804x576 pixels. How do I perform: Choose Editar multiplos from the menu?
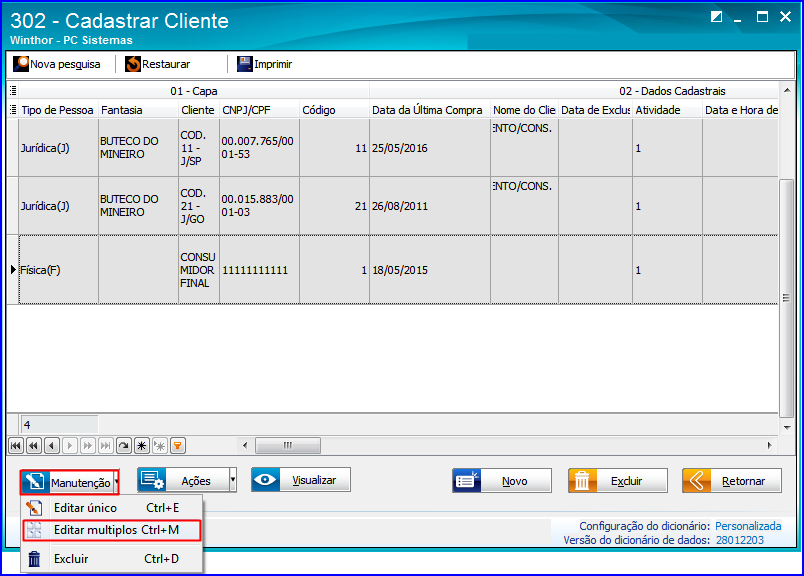pos(112,530)
